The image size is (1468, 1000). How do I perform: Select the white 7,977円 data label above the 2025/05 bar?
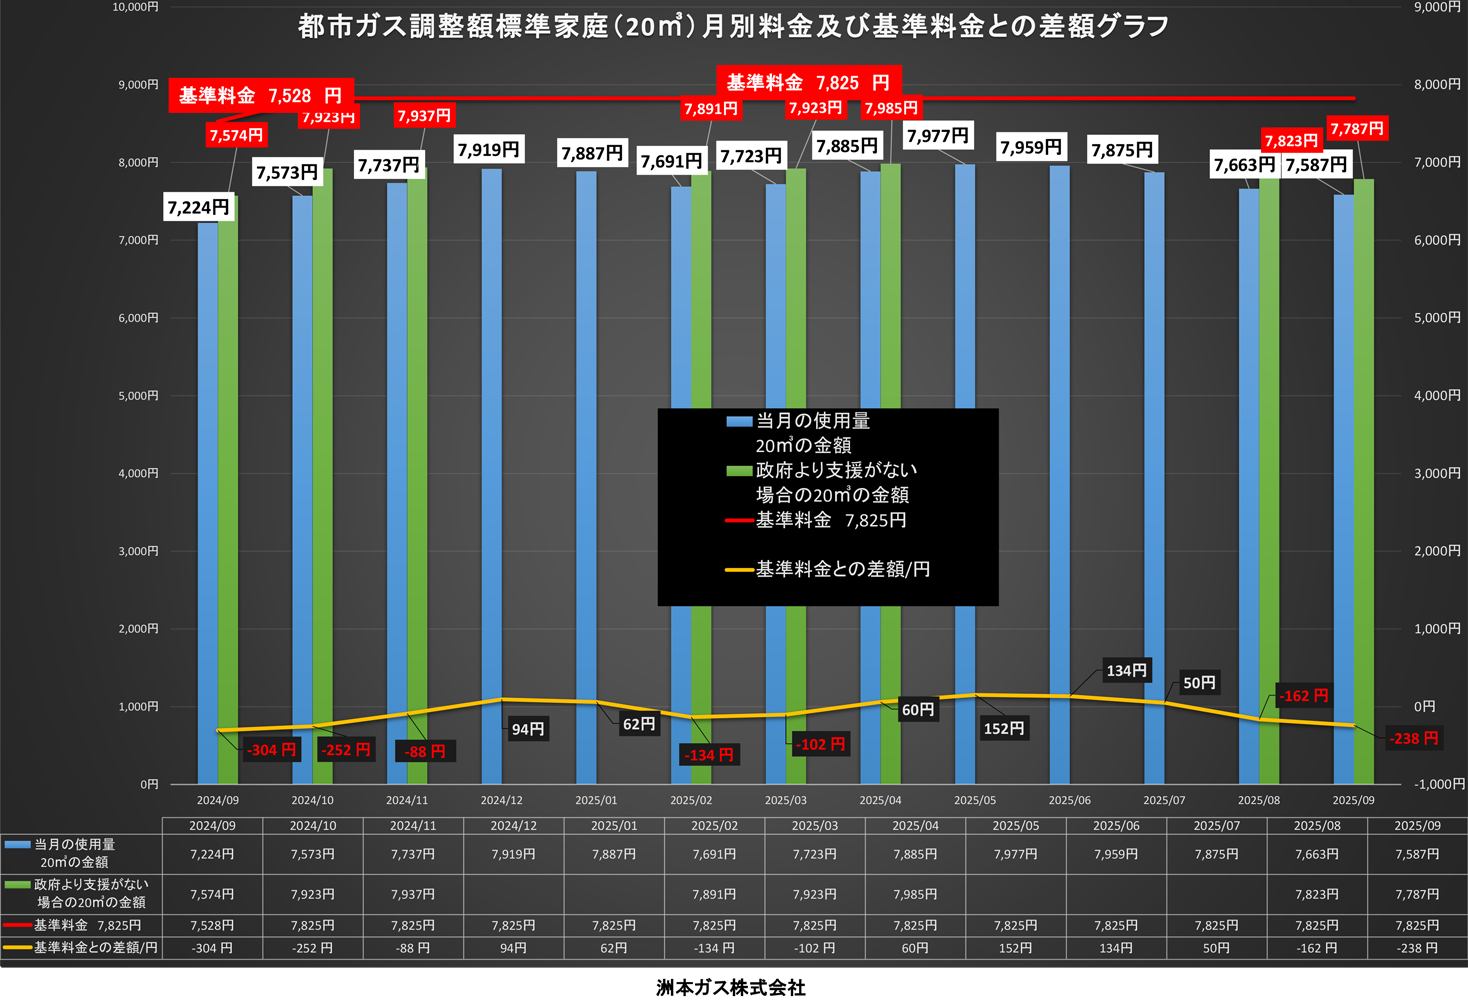[937, 135]
